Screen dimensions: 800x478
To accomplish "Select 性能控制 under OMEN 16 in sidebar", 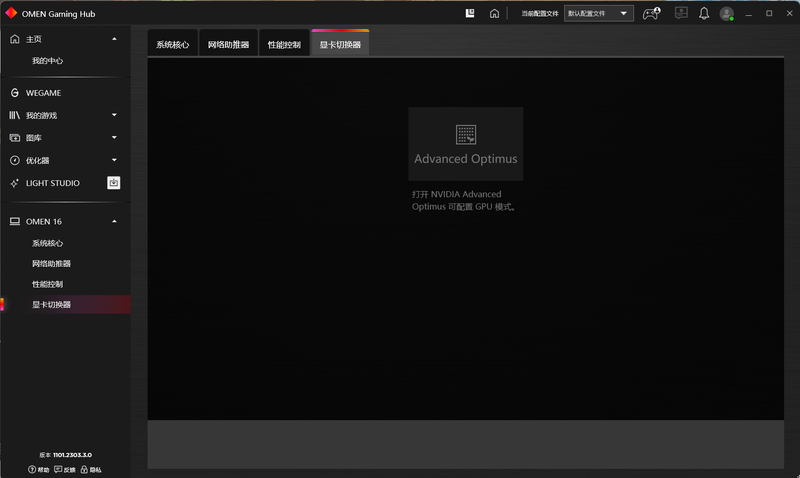I will (47, 284).
